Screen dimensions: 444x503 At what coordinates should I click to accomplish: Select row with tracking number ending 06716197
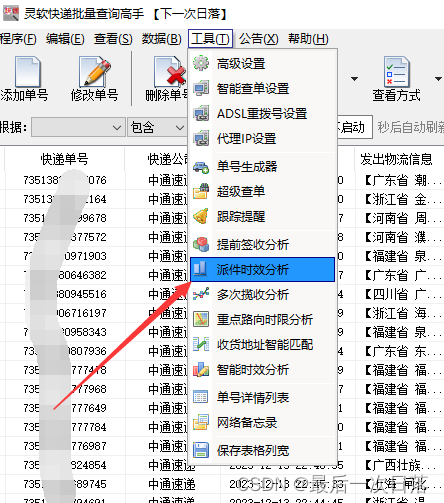(65, 313)
